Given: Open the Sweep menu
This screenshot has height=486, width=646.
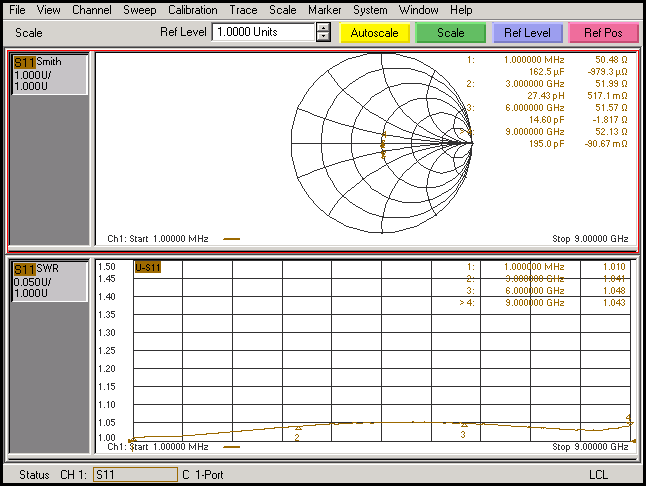Looking at the screenshot, I should [x=139, y=10].
